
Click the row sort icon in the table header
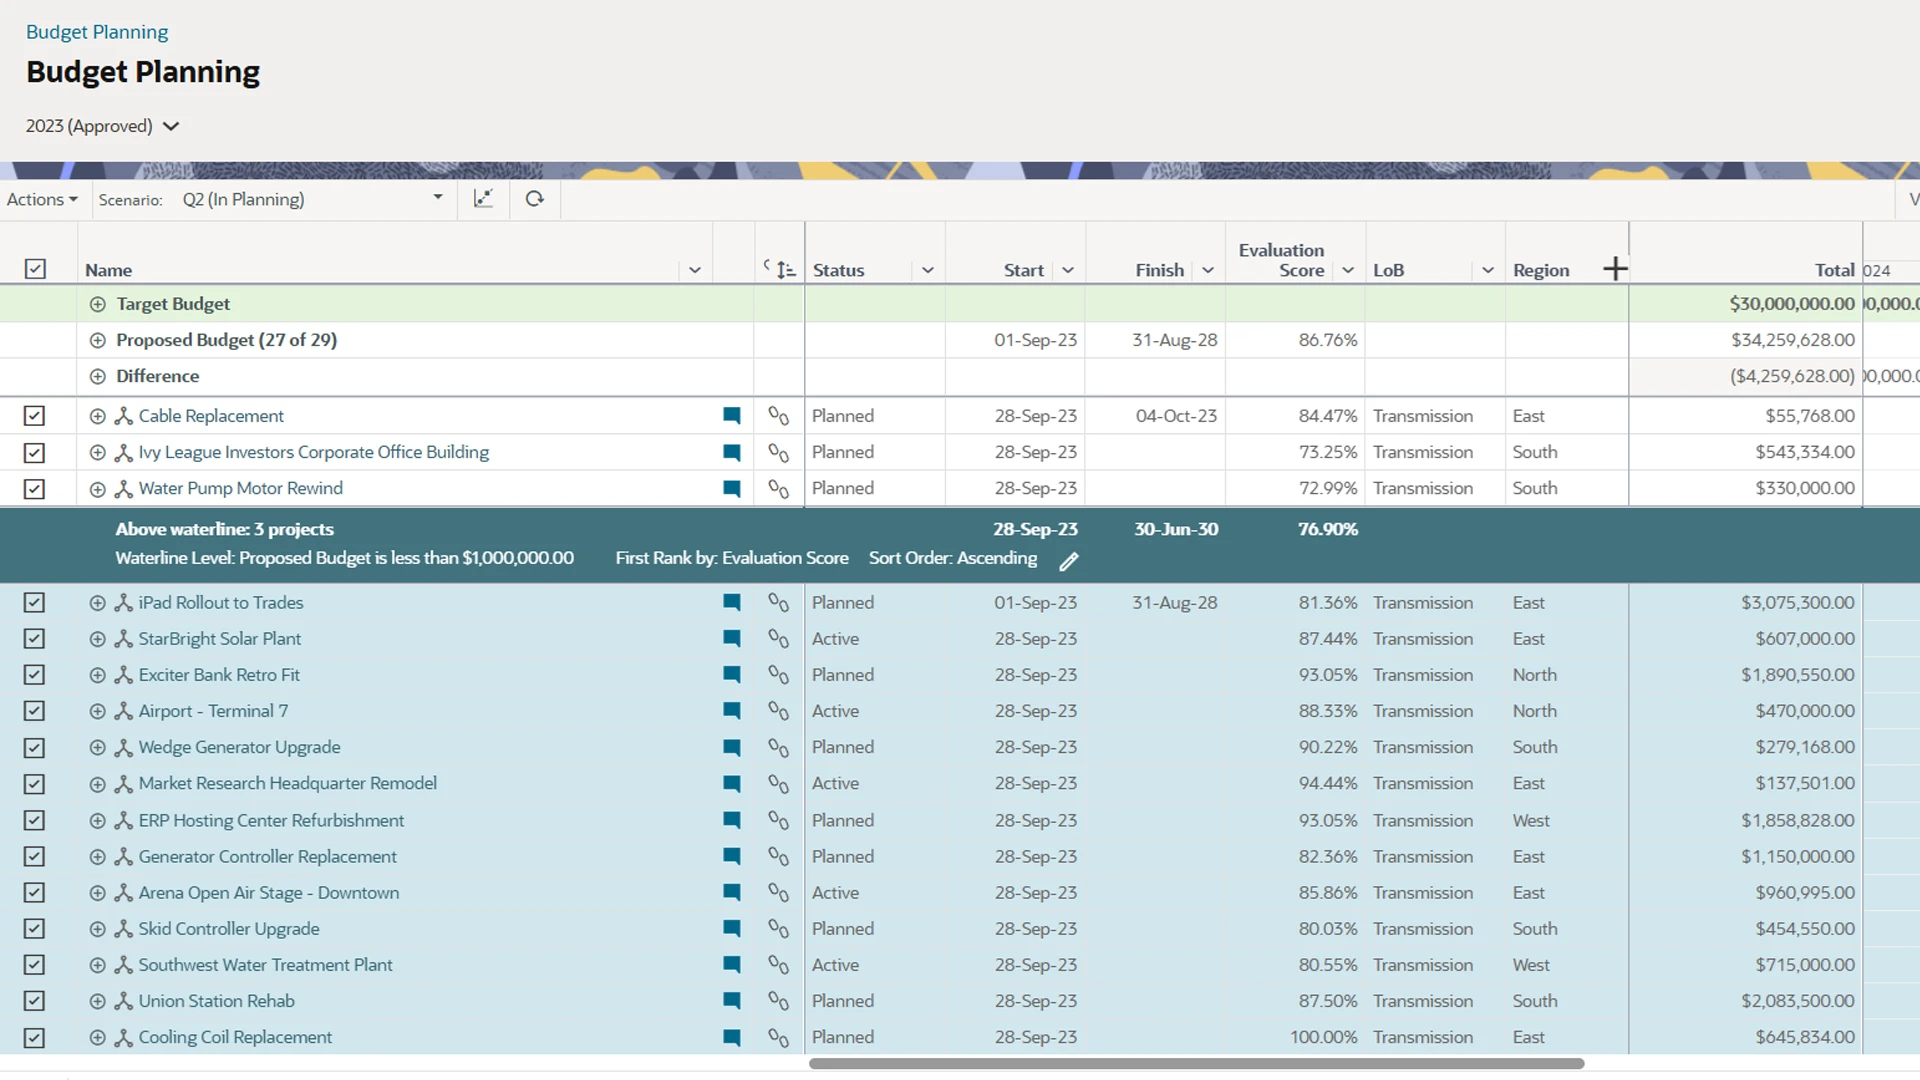[784, 268]
